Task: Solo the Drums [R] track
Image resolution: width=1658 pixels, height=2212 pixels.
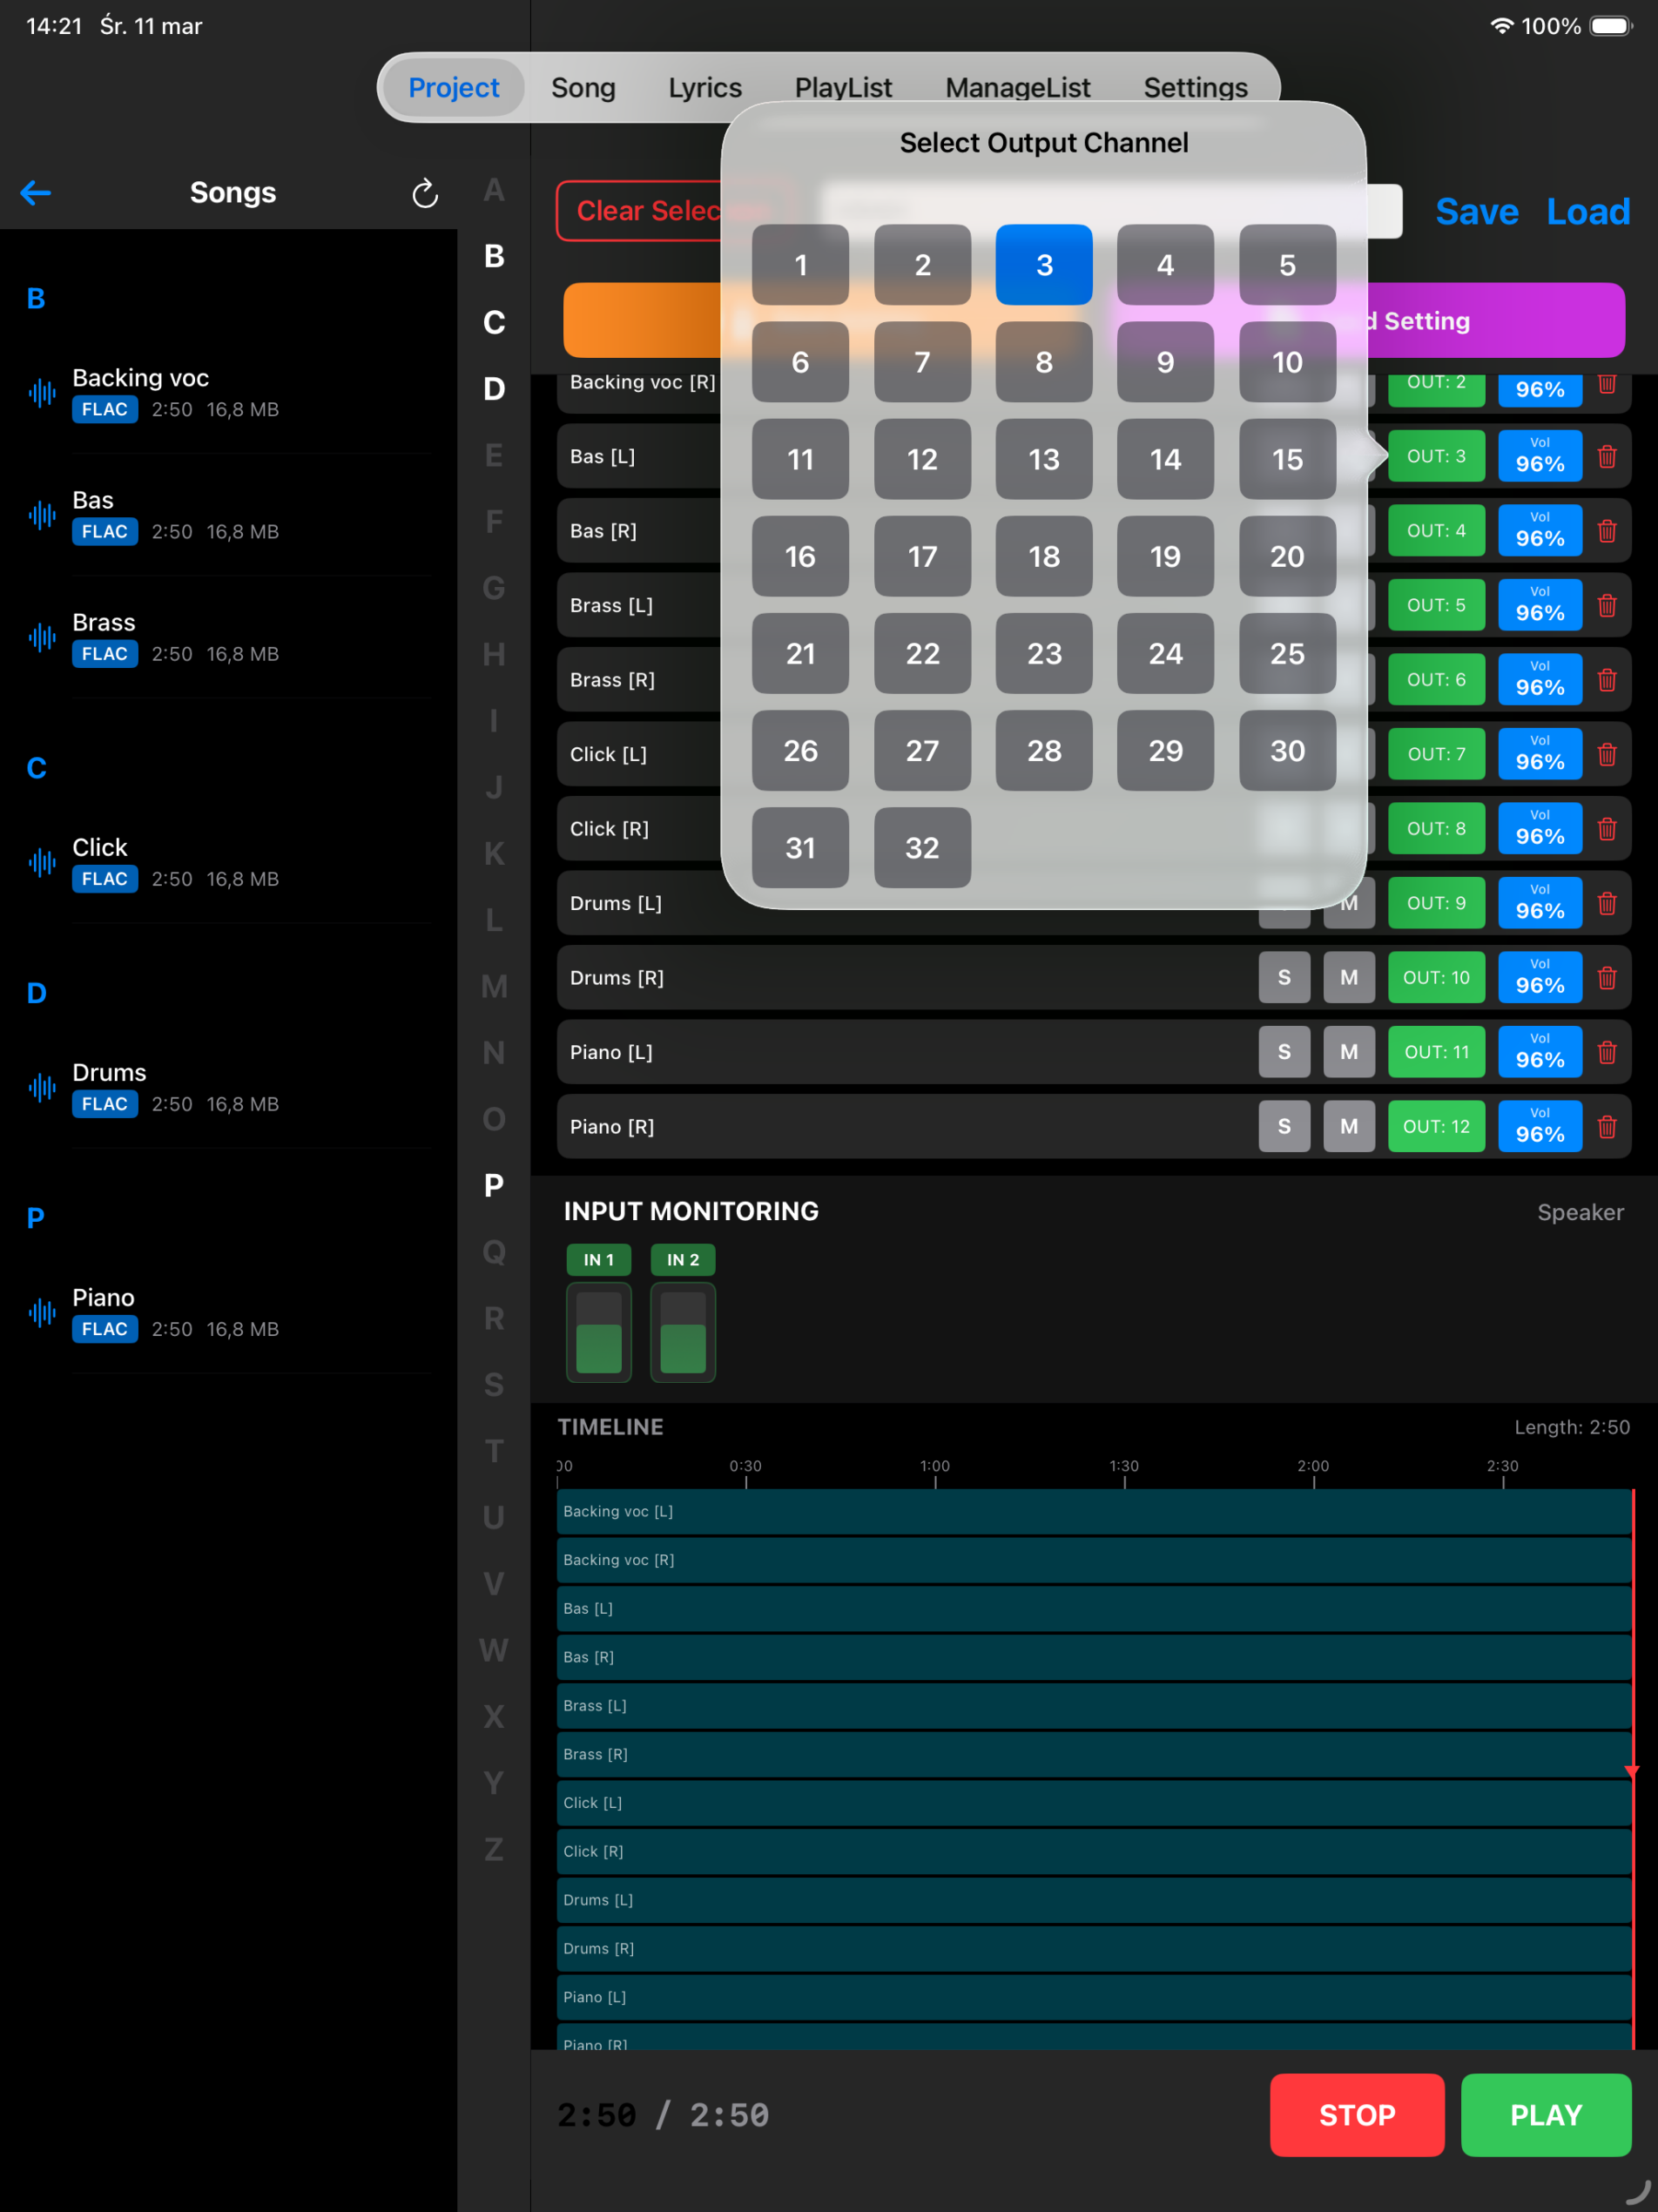Action: 1284,977
